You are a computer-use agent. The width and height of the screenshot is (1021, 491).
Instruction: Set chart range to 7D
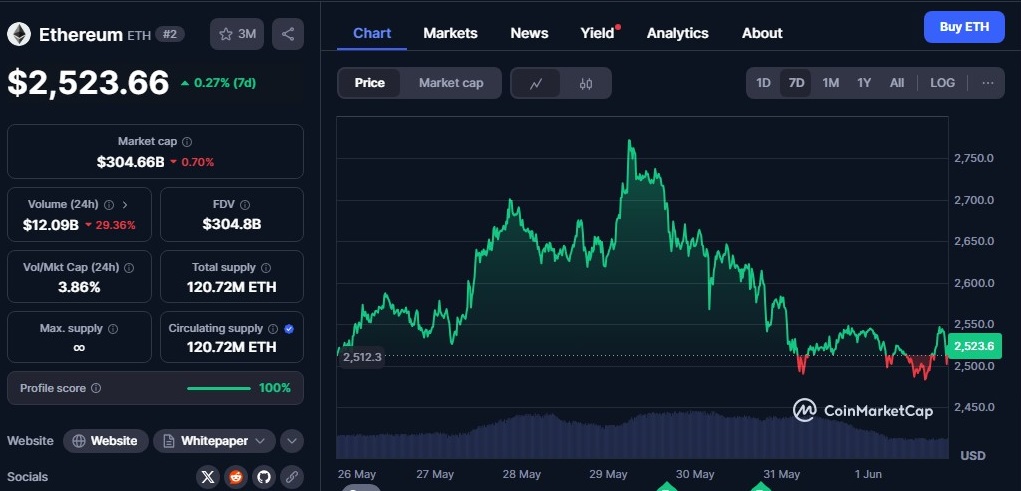(x=796, y=83)
